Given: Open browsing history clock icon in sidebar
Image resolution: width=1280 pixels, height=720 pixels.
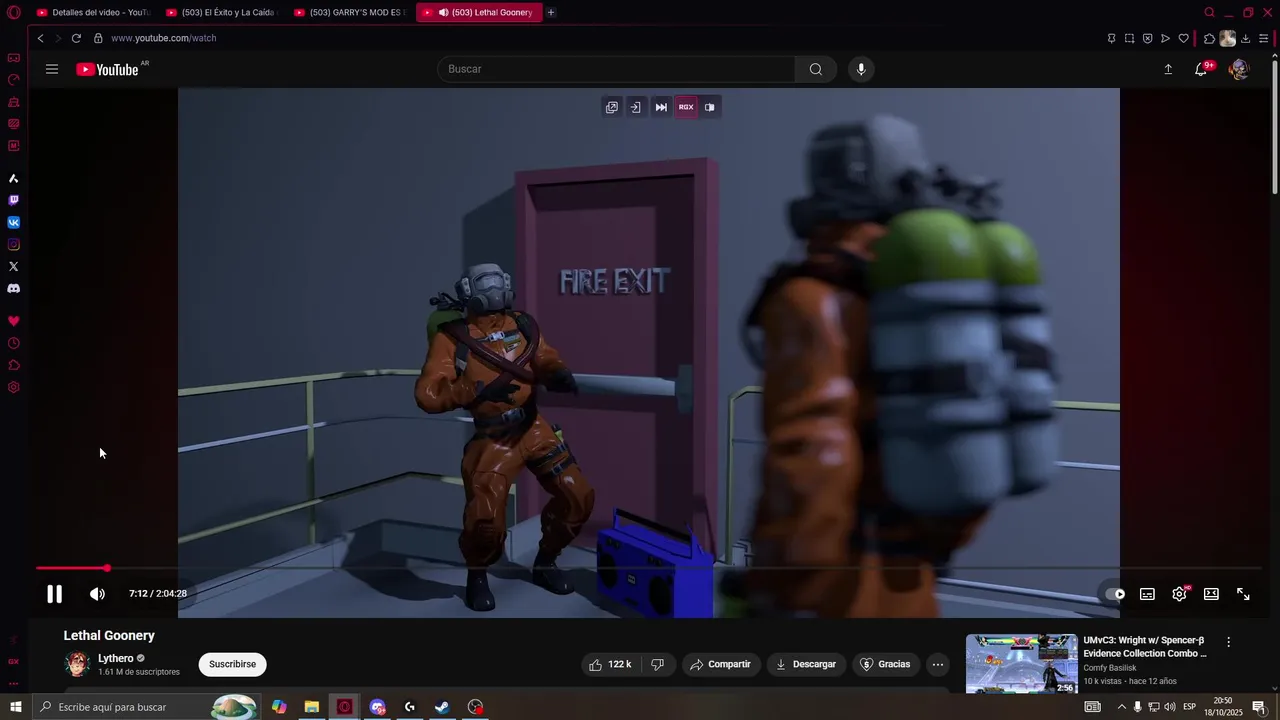Looking at the screenshot, I should click(x=14, y=343).
